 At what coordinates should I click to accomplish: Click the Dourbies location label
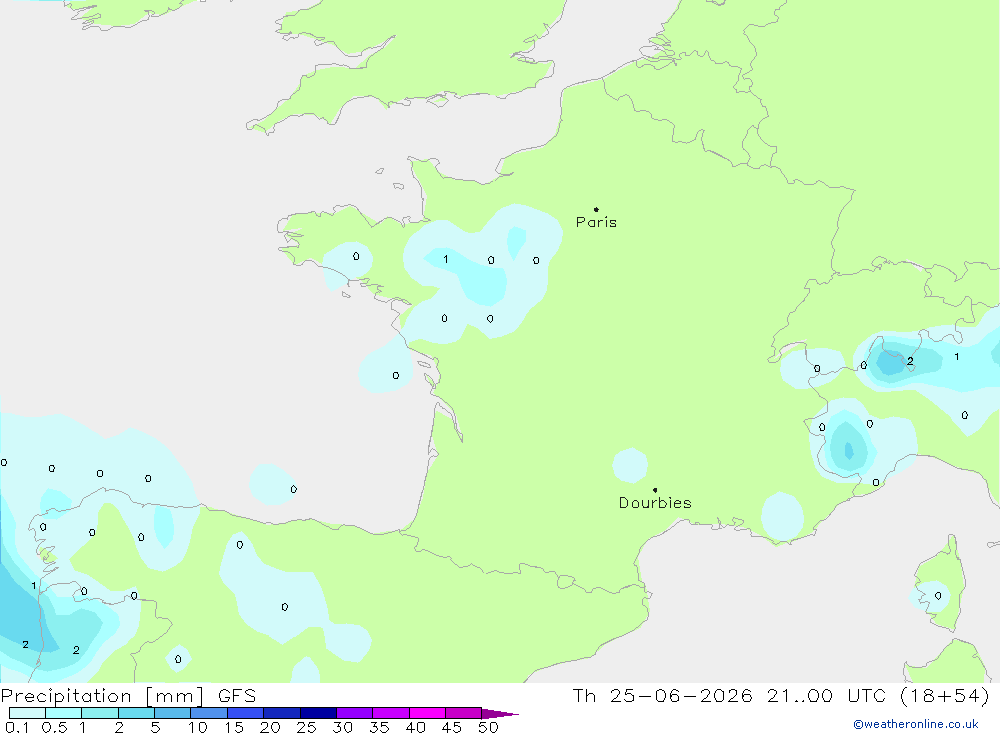point(655,503)
